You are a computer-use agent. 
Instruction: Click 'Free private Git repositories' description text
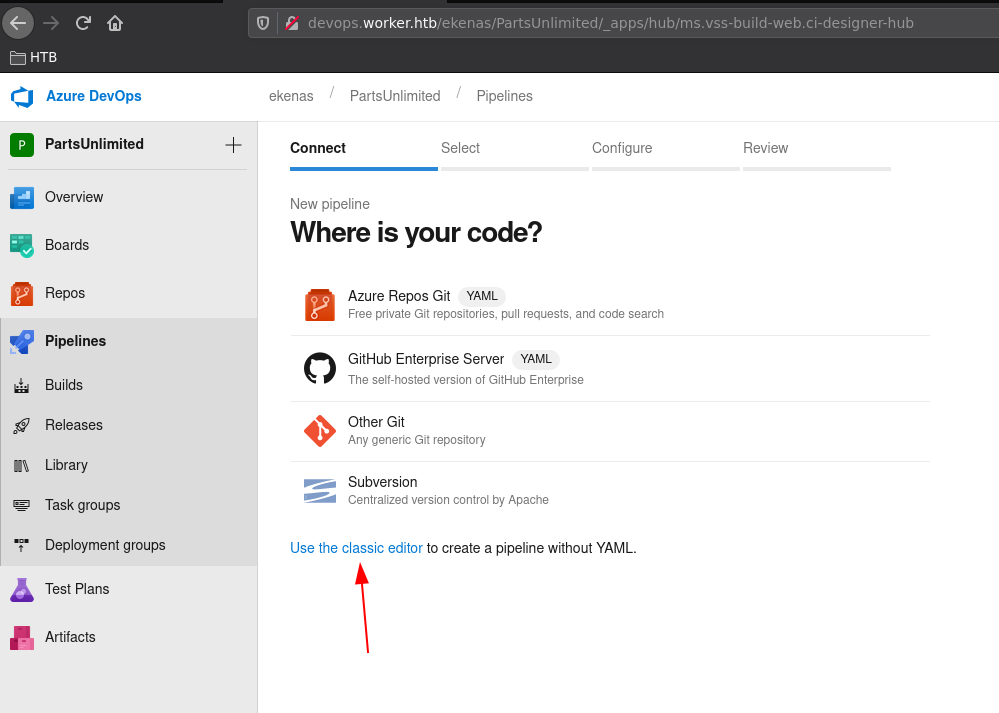pyautogui.click(x=506, y=314)
